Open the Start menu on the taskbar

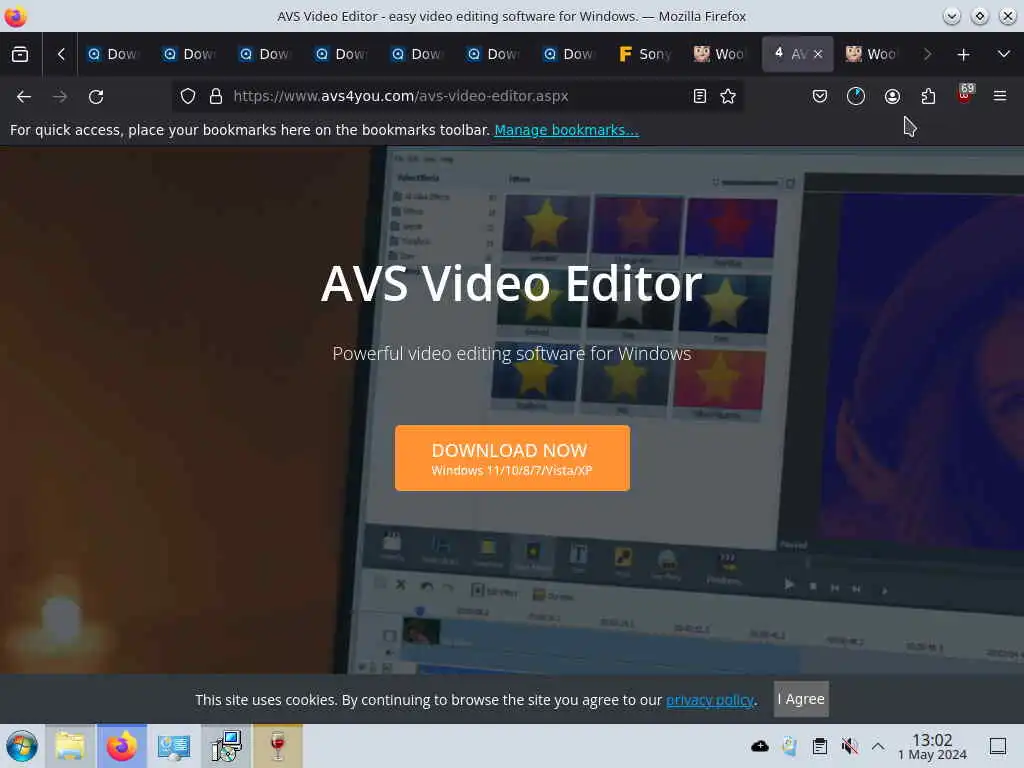(x=22, y=746)
